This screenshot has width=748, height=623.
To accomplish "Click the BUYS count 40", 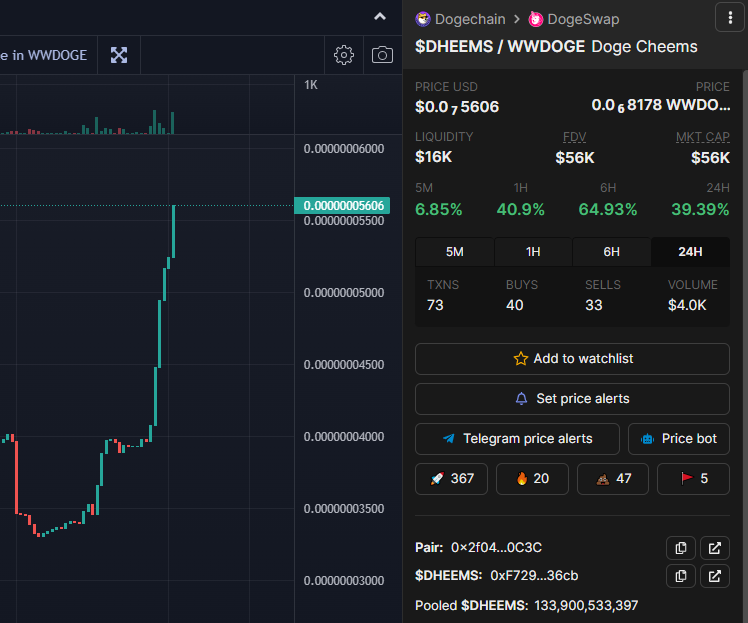I will click(x=515, y=305).
